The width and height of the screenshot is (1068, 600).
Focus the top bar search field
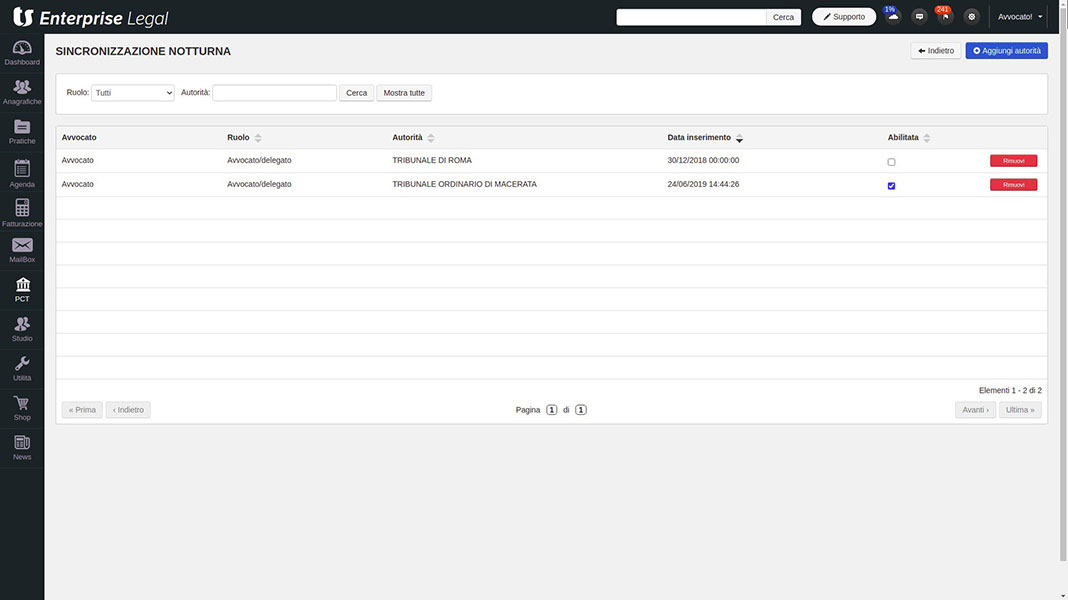[x=691, y=17]
